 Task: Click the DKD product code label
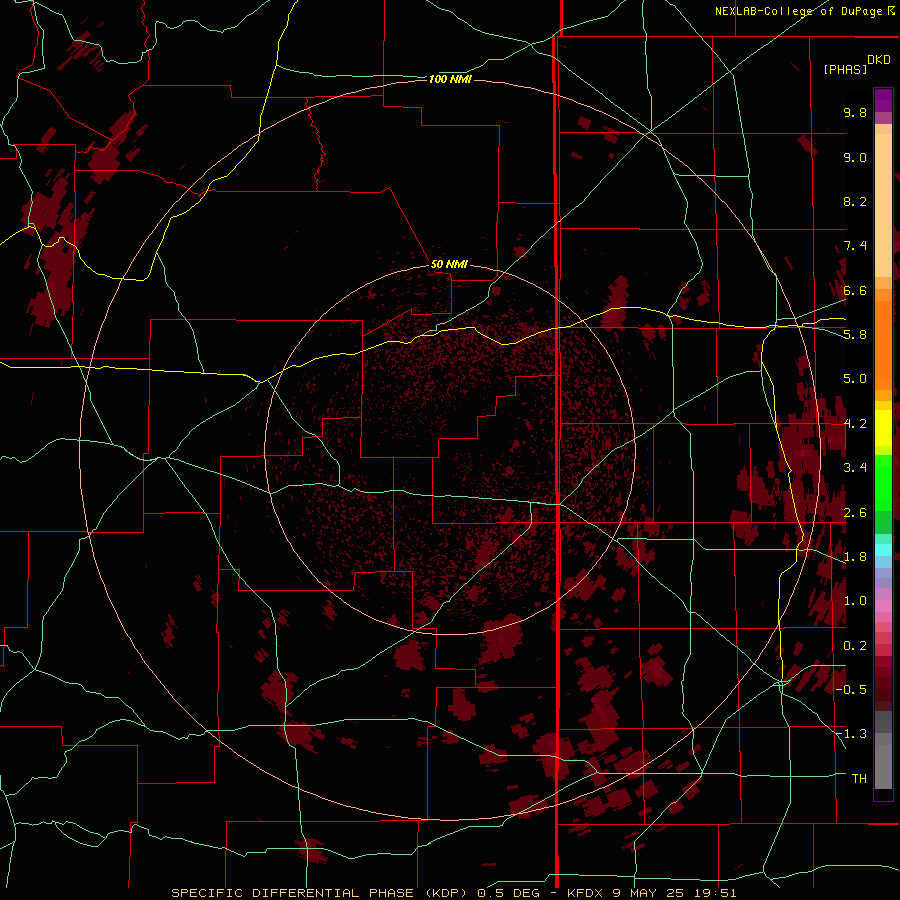879,60
